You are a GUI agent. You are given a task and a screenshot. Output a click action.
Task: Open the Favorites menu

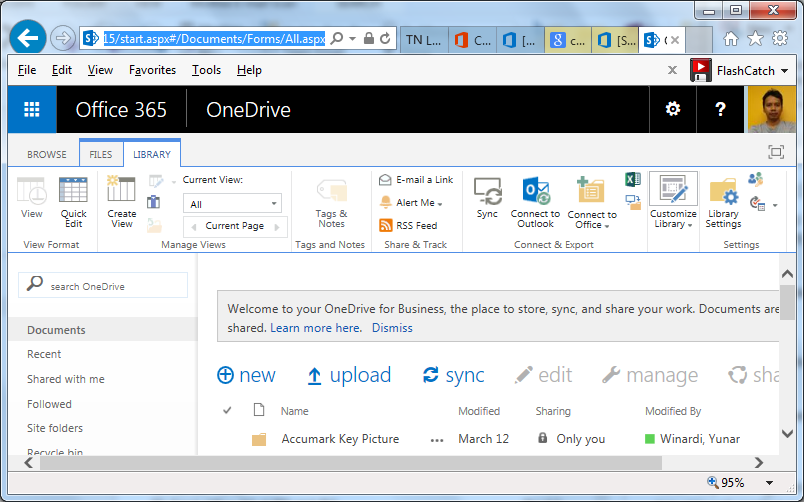[152, 70]
